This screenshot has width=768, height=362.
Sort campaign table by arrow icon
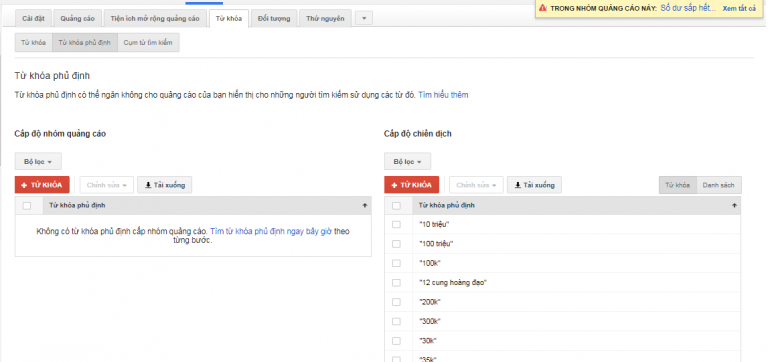point(734,206)
